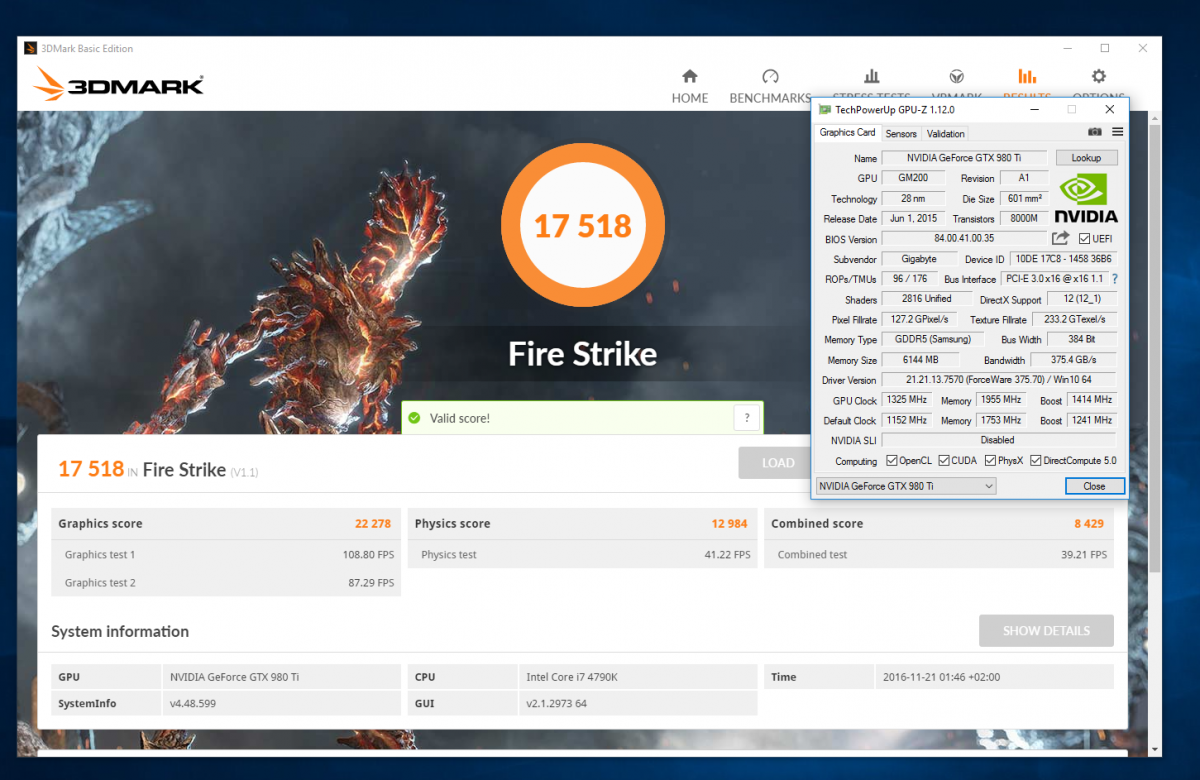Toggle the DirectCompute 5.0 checkbox

click(x=1036, y=461)
